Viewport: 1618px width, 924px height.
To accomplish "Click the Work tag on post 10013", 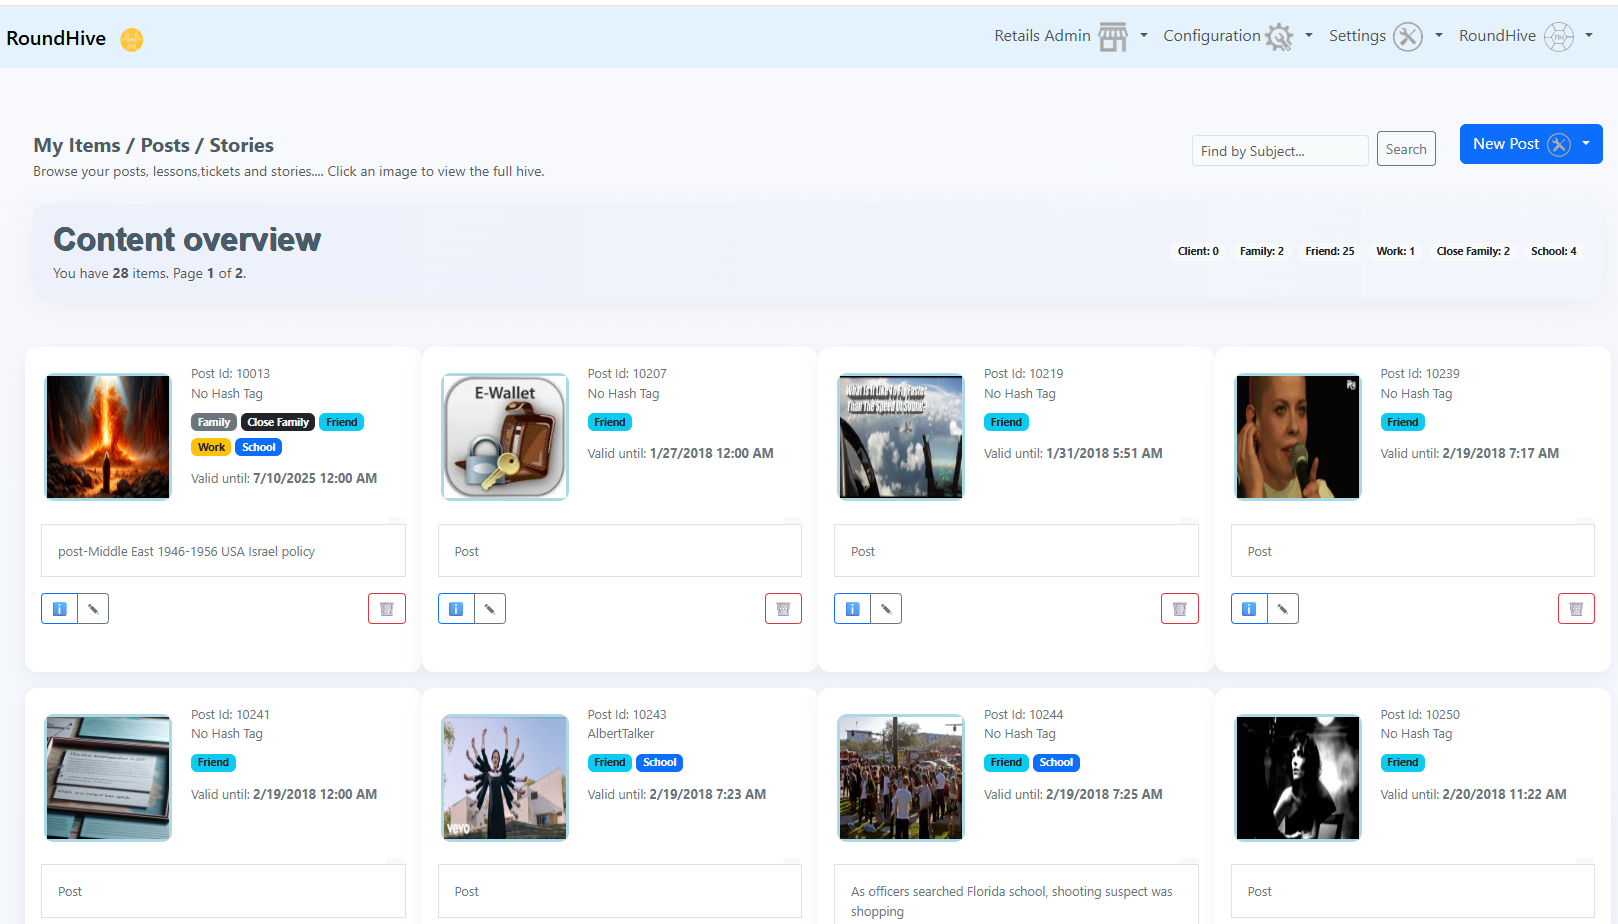I will click(x=211, y=447).
